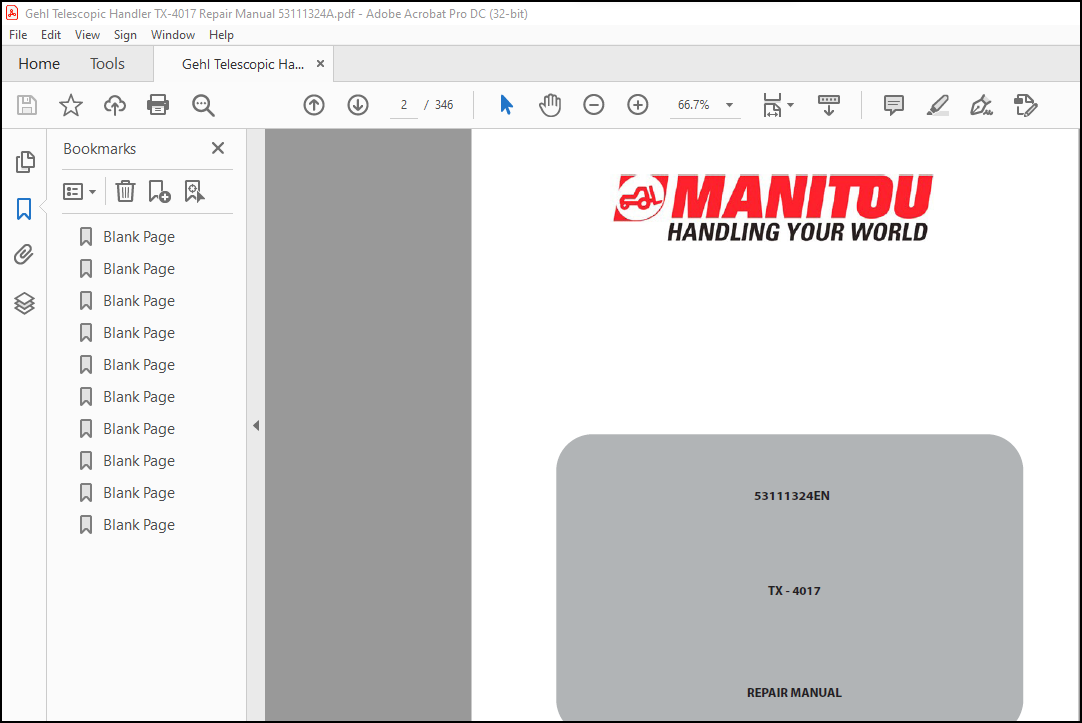Open the Help menu
The height and width of the screenshot is (723, 1082).
pyautogui.click(x=222, y=34)
